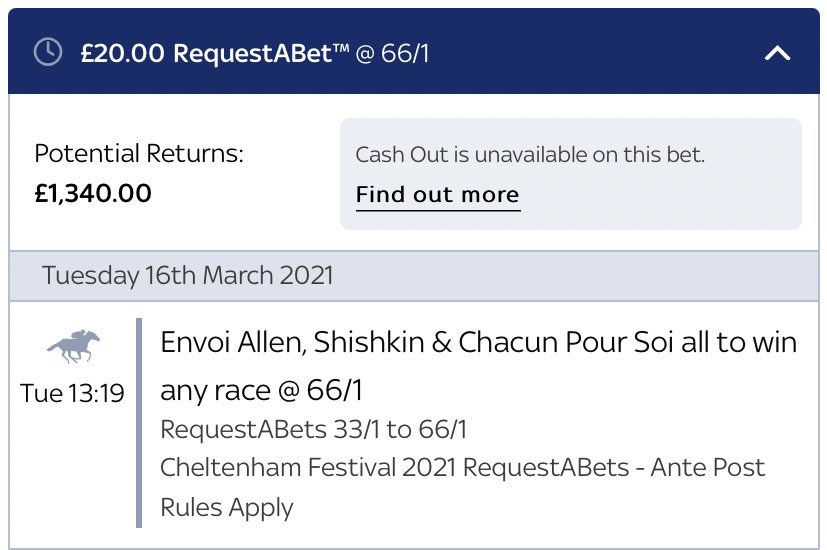This screenshot has height=550, width=827.
Task: Click the horse racing icon
Action: [72, 347]
